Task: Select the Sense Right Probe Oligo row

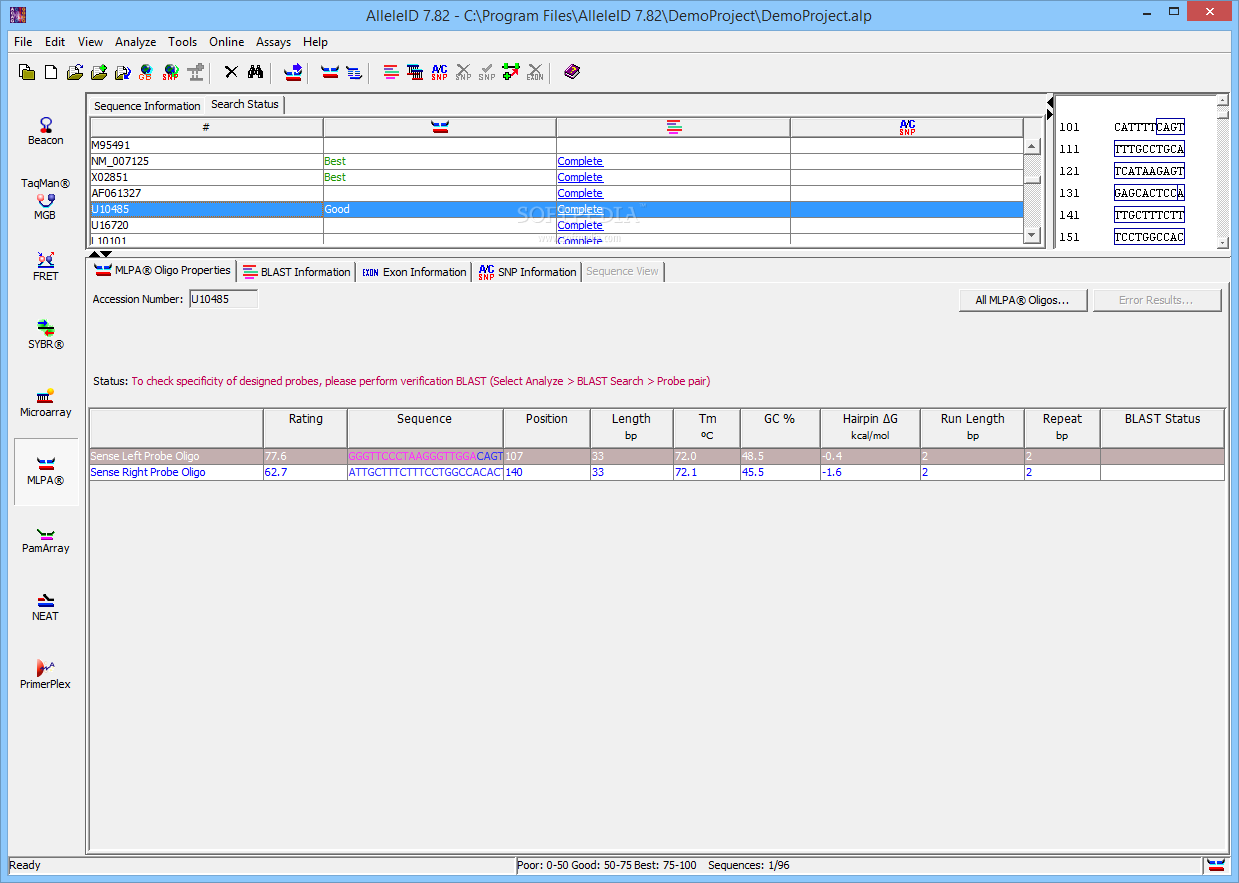Action: tap(657, 472)
